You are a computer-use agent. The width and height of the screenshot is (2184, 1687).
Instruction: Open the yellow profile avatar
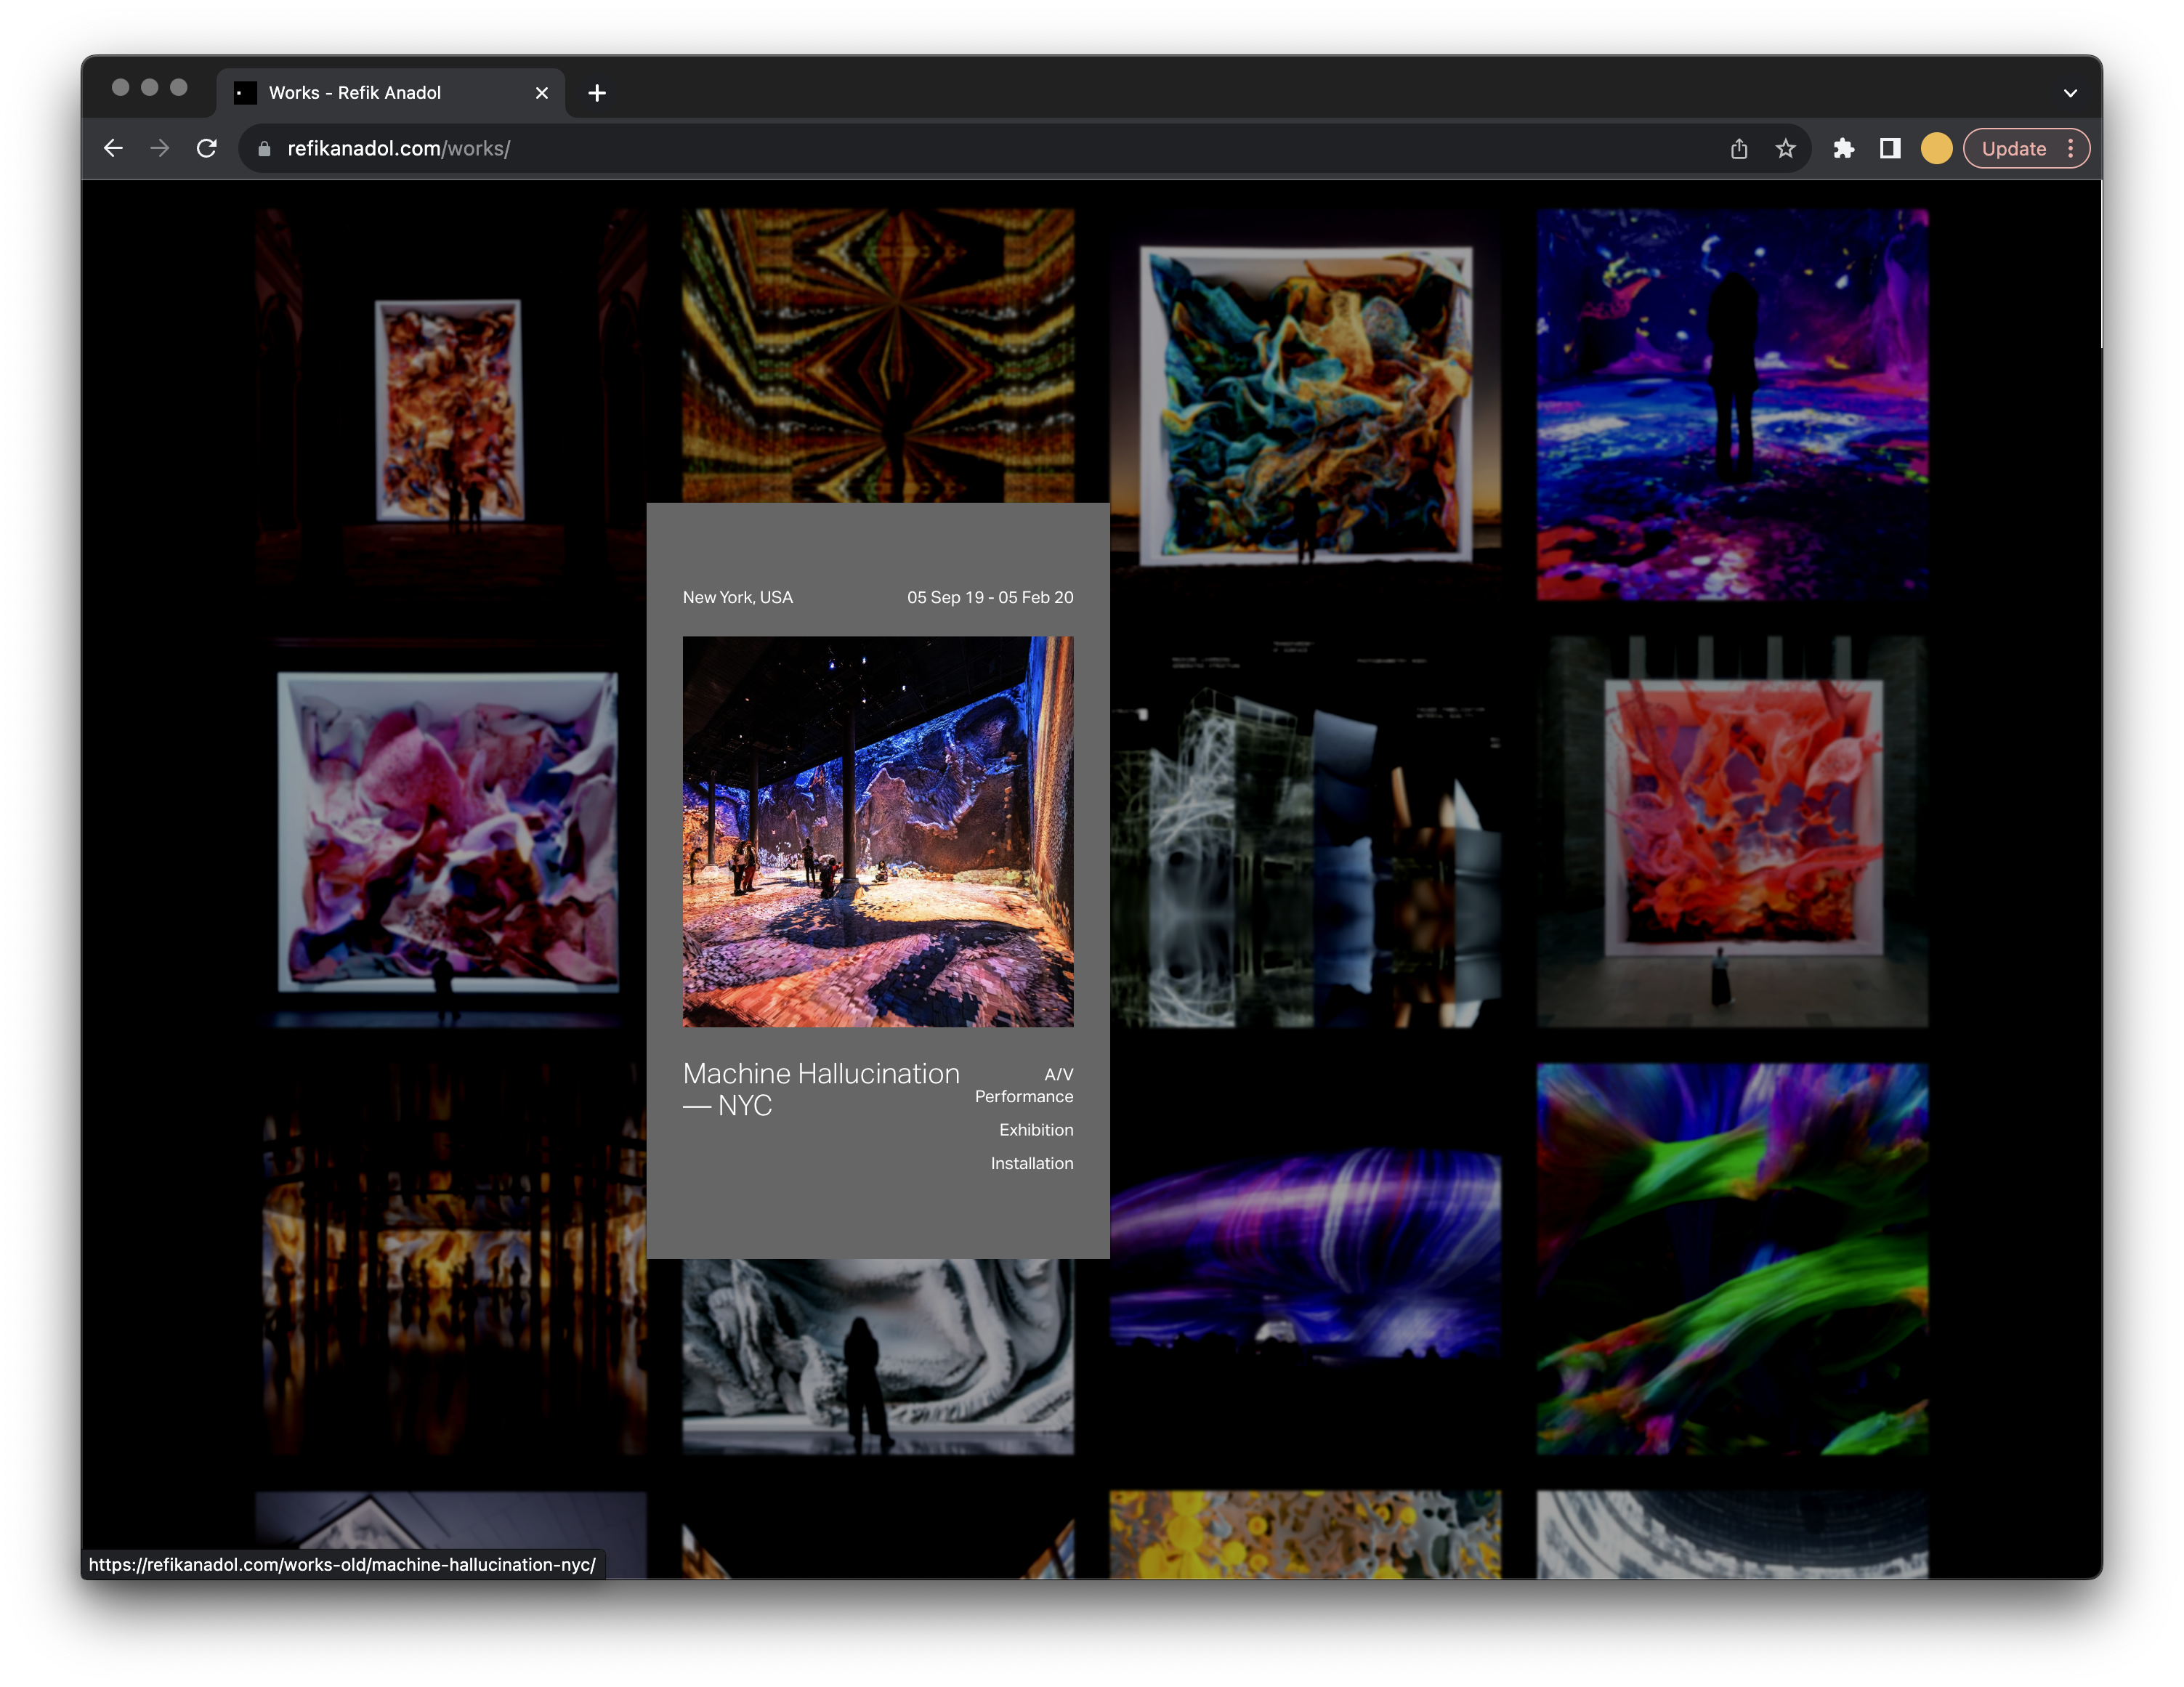click(1936, 148)
